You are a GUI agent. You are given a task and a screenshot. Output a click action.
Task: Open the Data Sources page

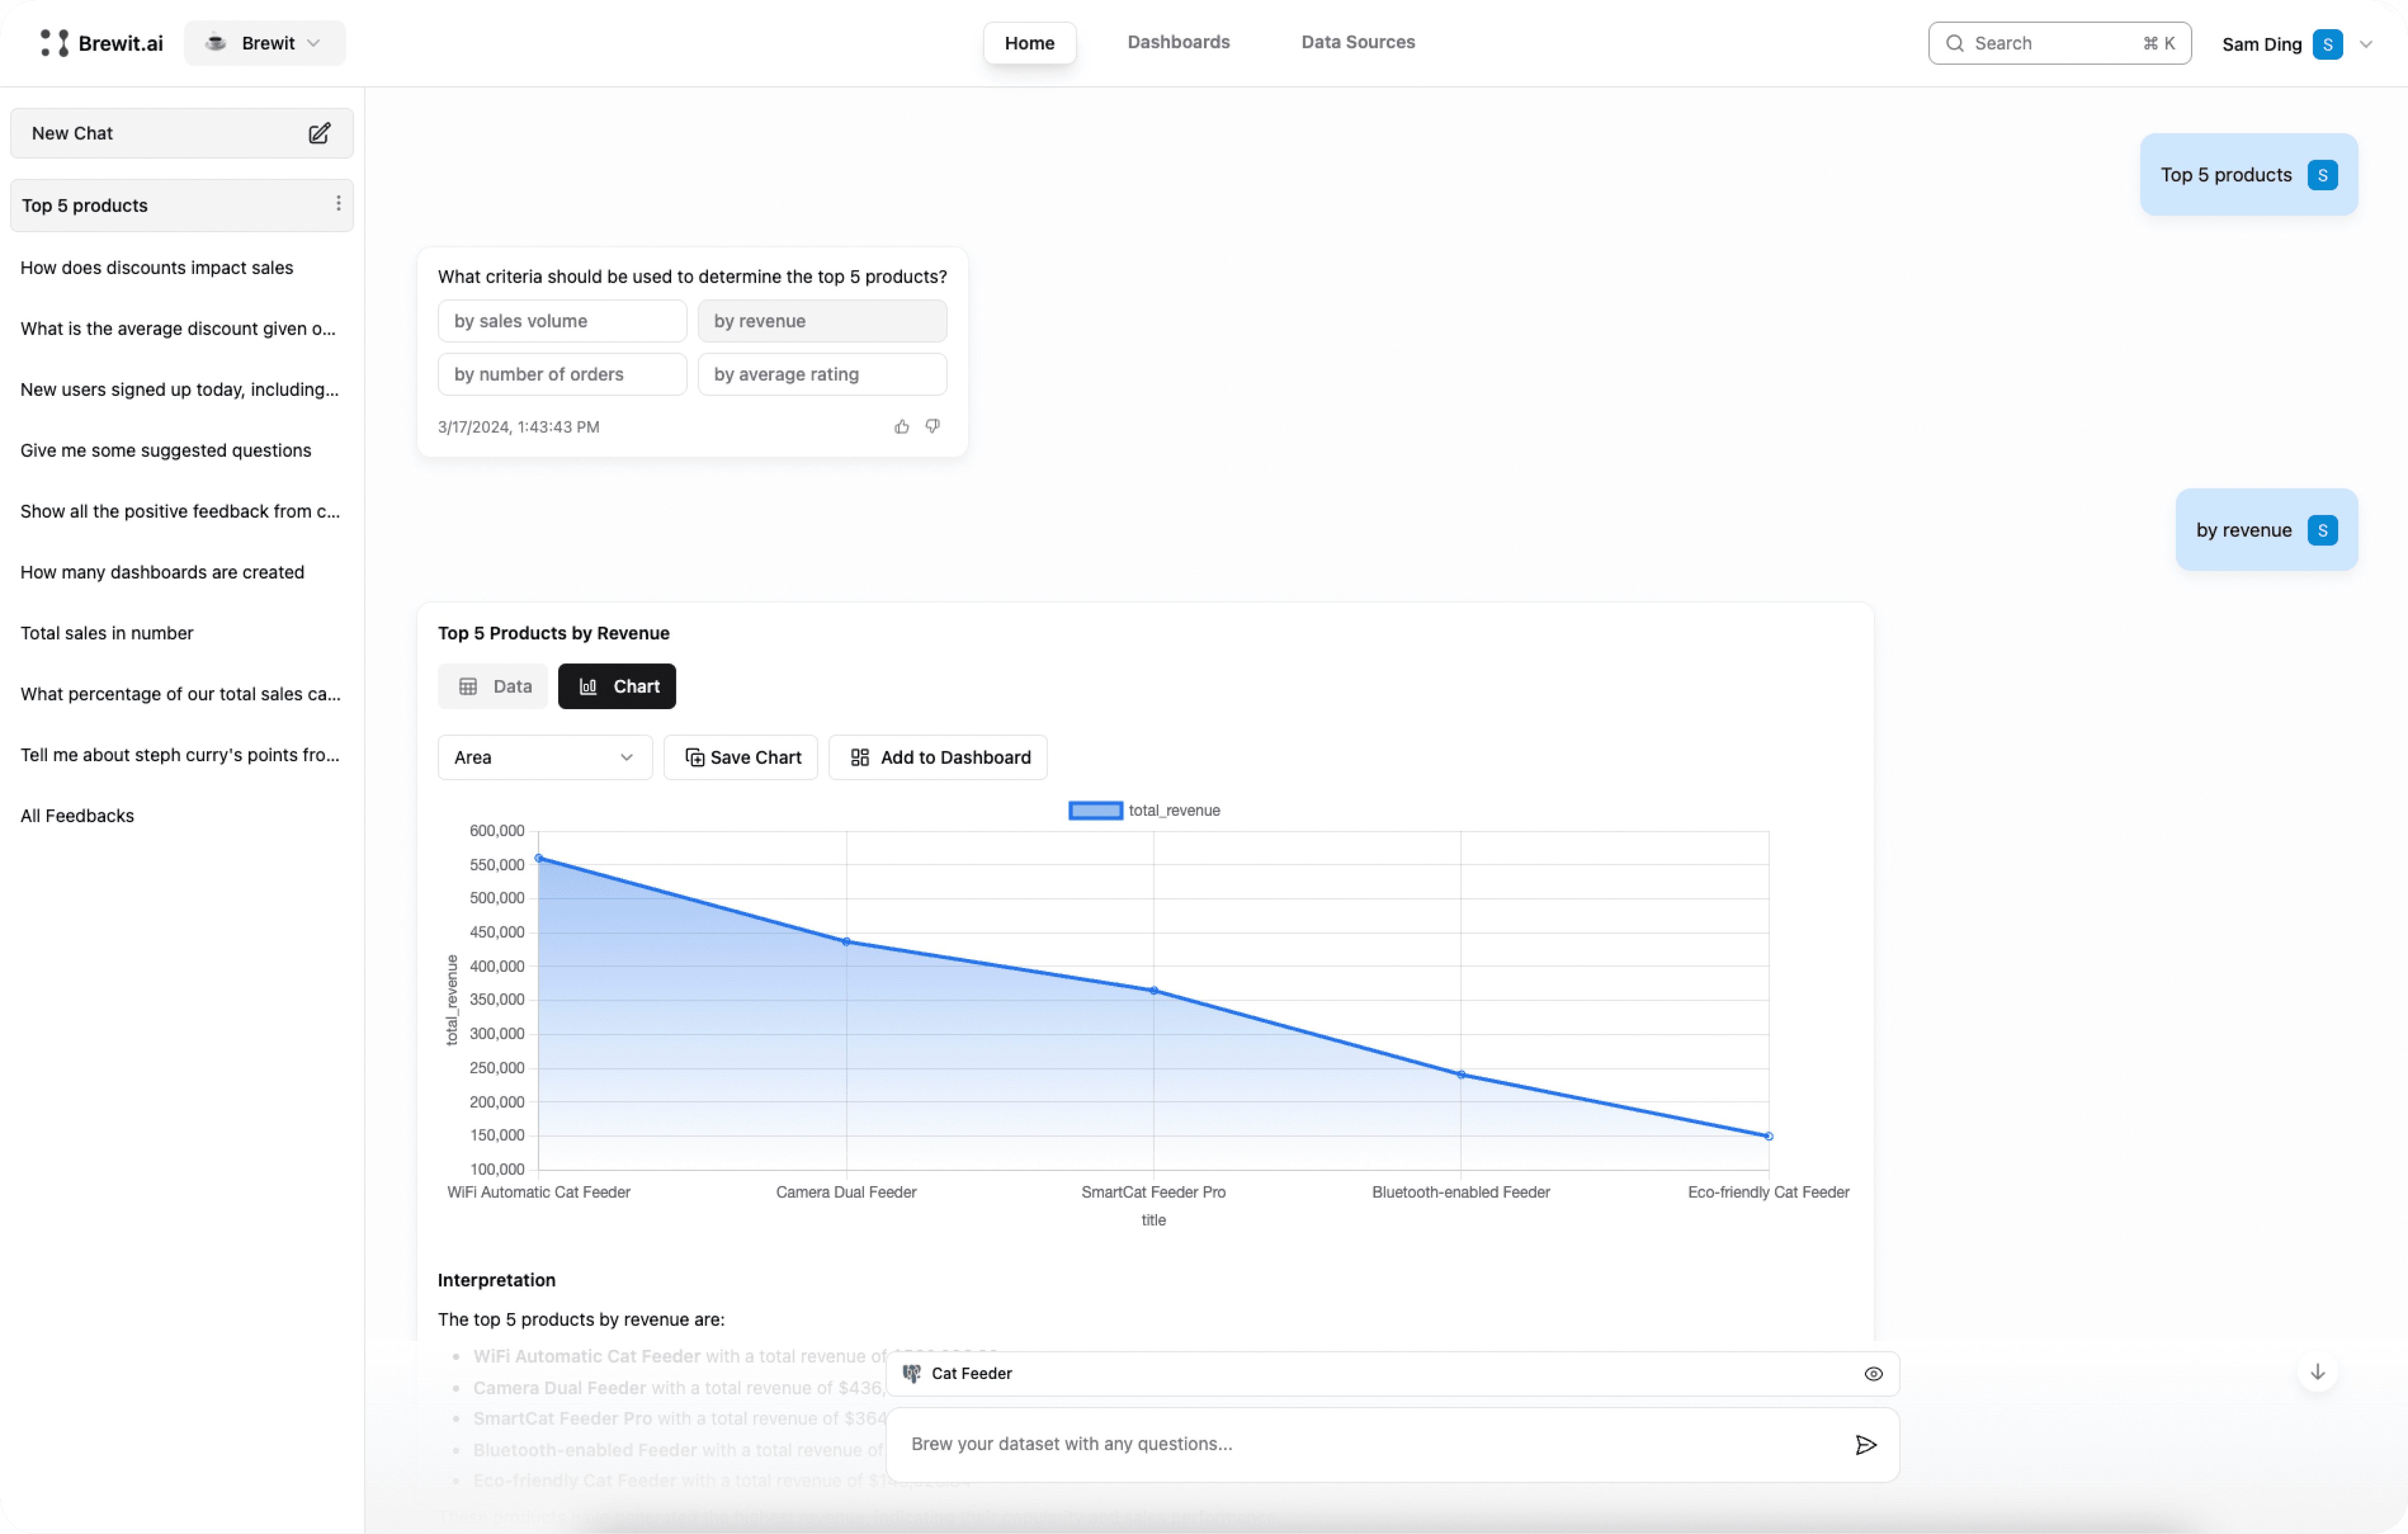click(x=1357, y=42)
